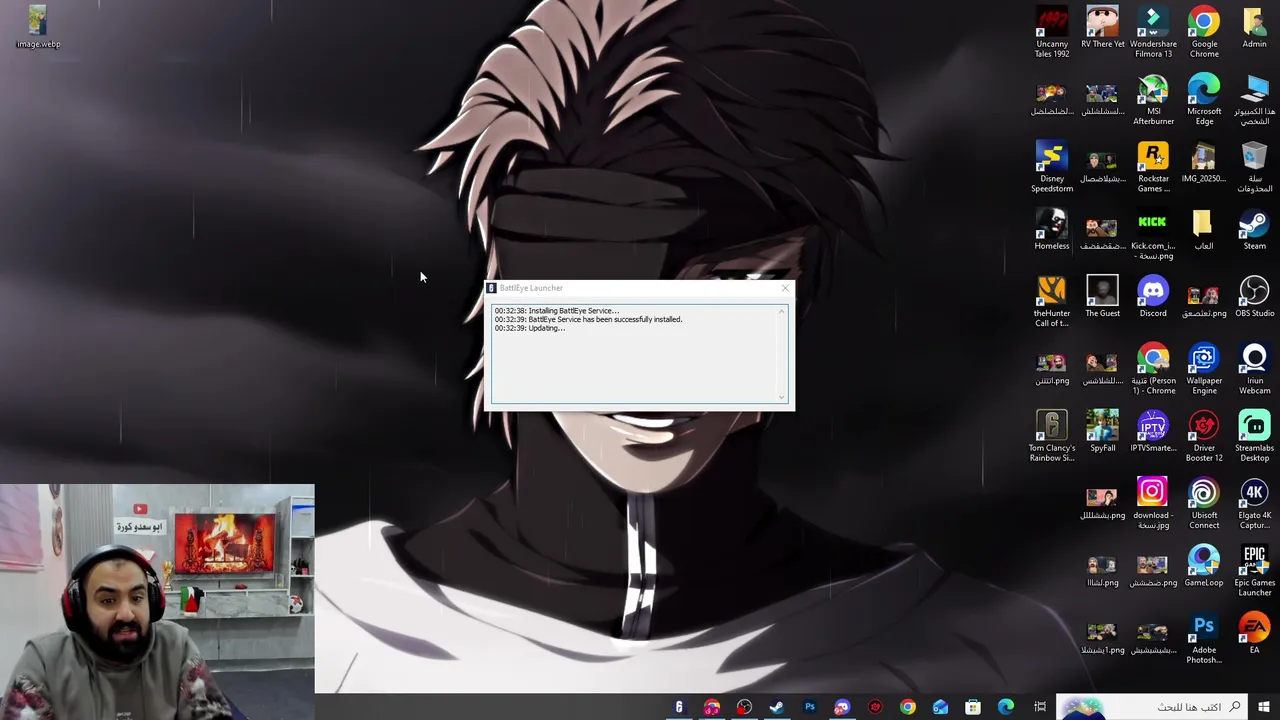Click the BattlEye log scroll-down arrow
This screenshot has height=720, width=1280.
tap(781, 396)
